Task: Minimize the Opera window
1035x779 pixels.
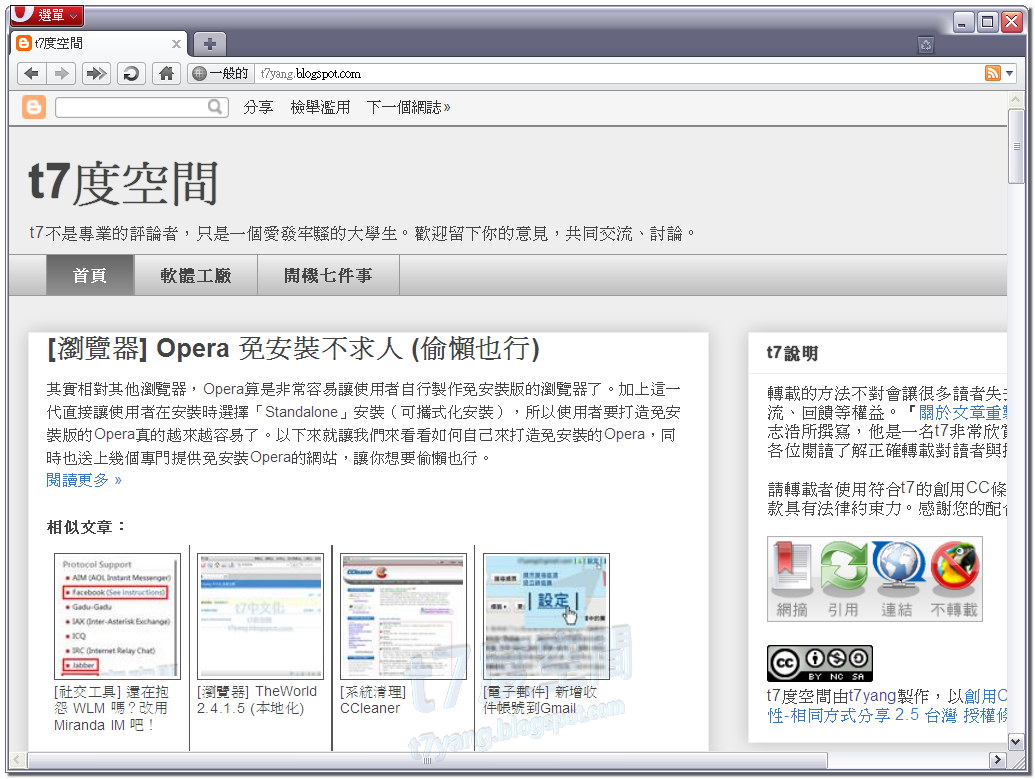Action: tap(963, 22)
